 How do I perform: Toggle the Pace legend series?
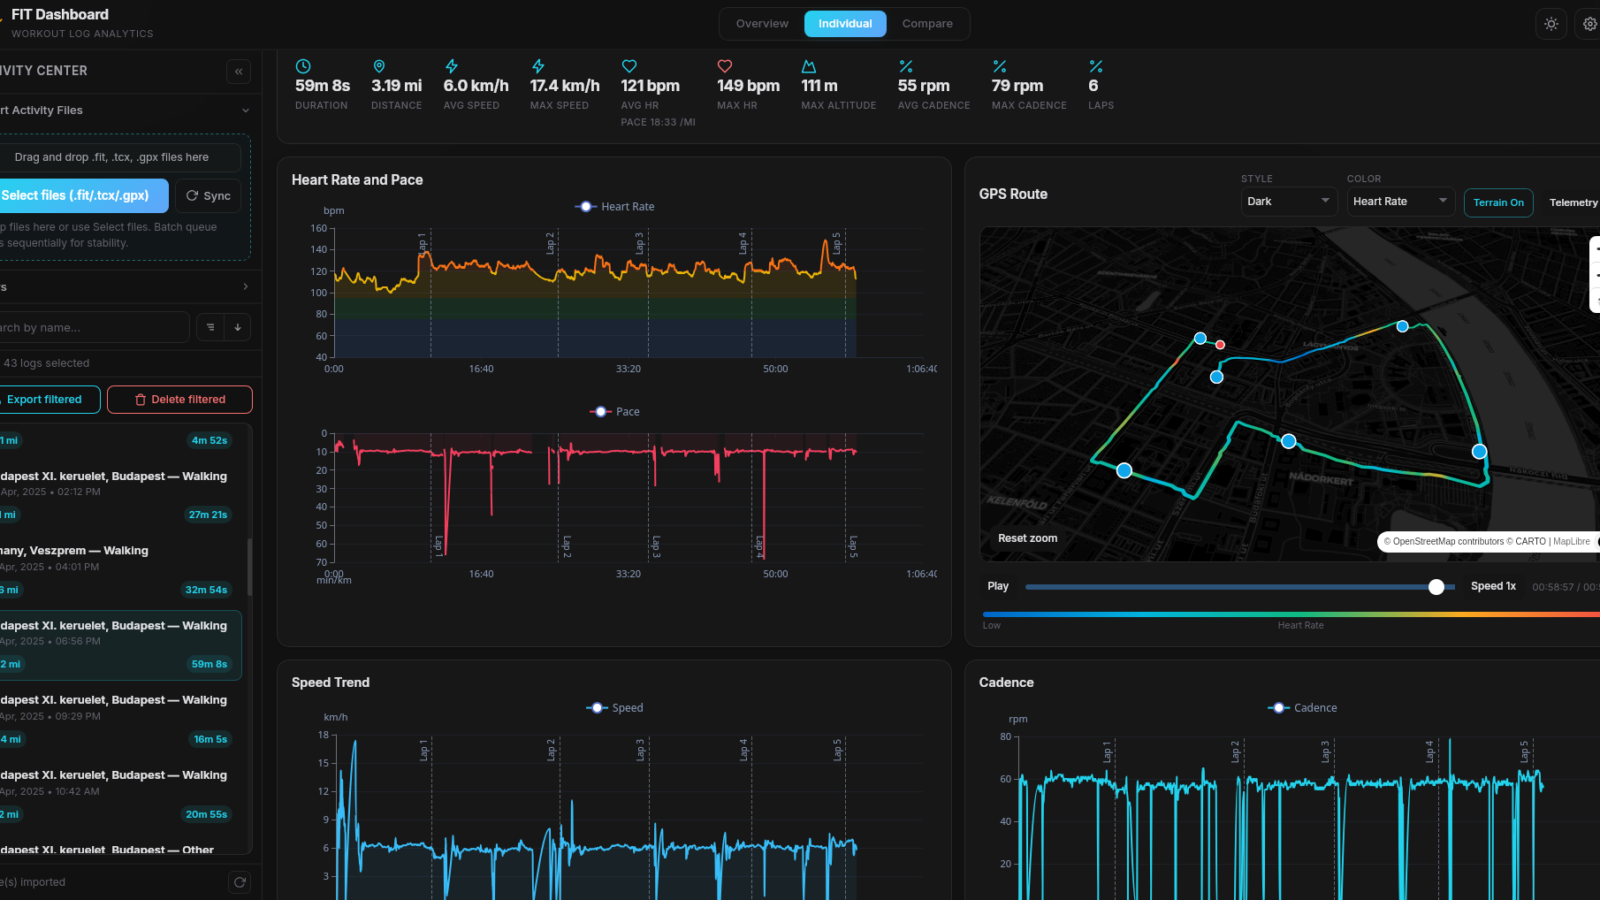pyautogui.click(x=615, y=412)
